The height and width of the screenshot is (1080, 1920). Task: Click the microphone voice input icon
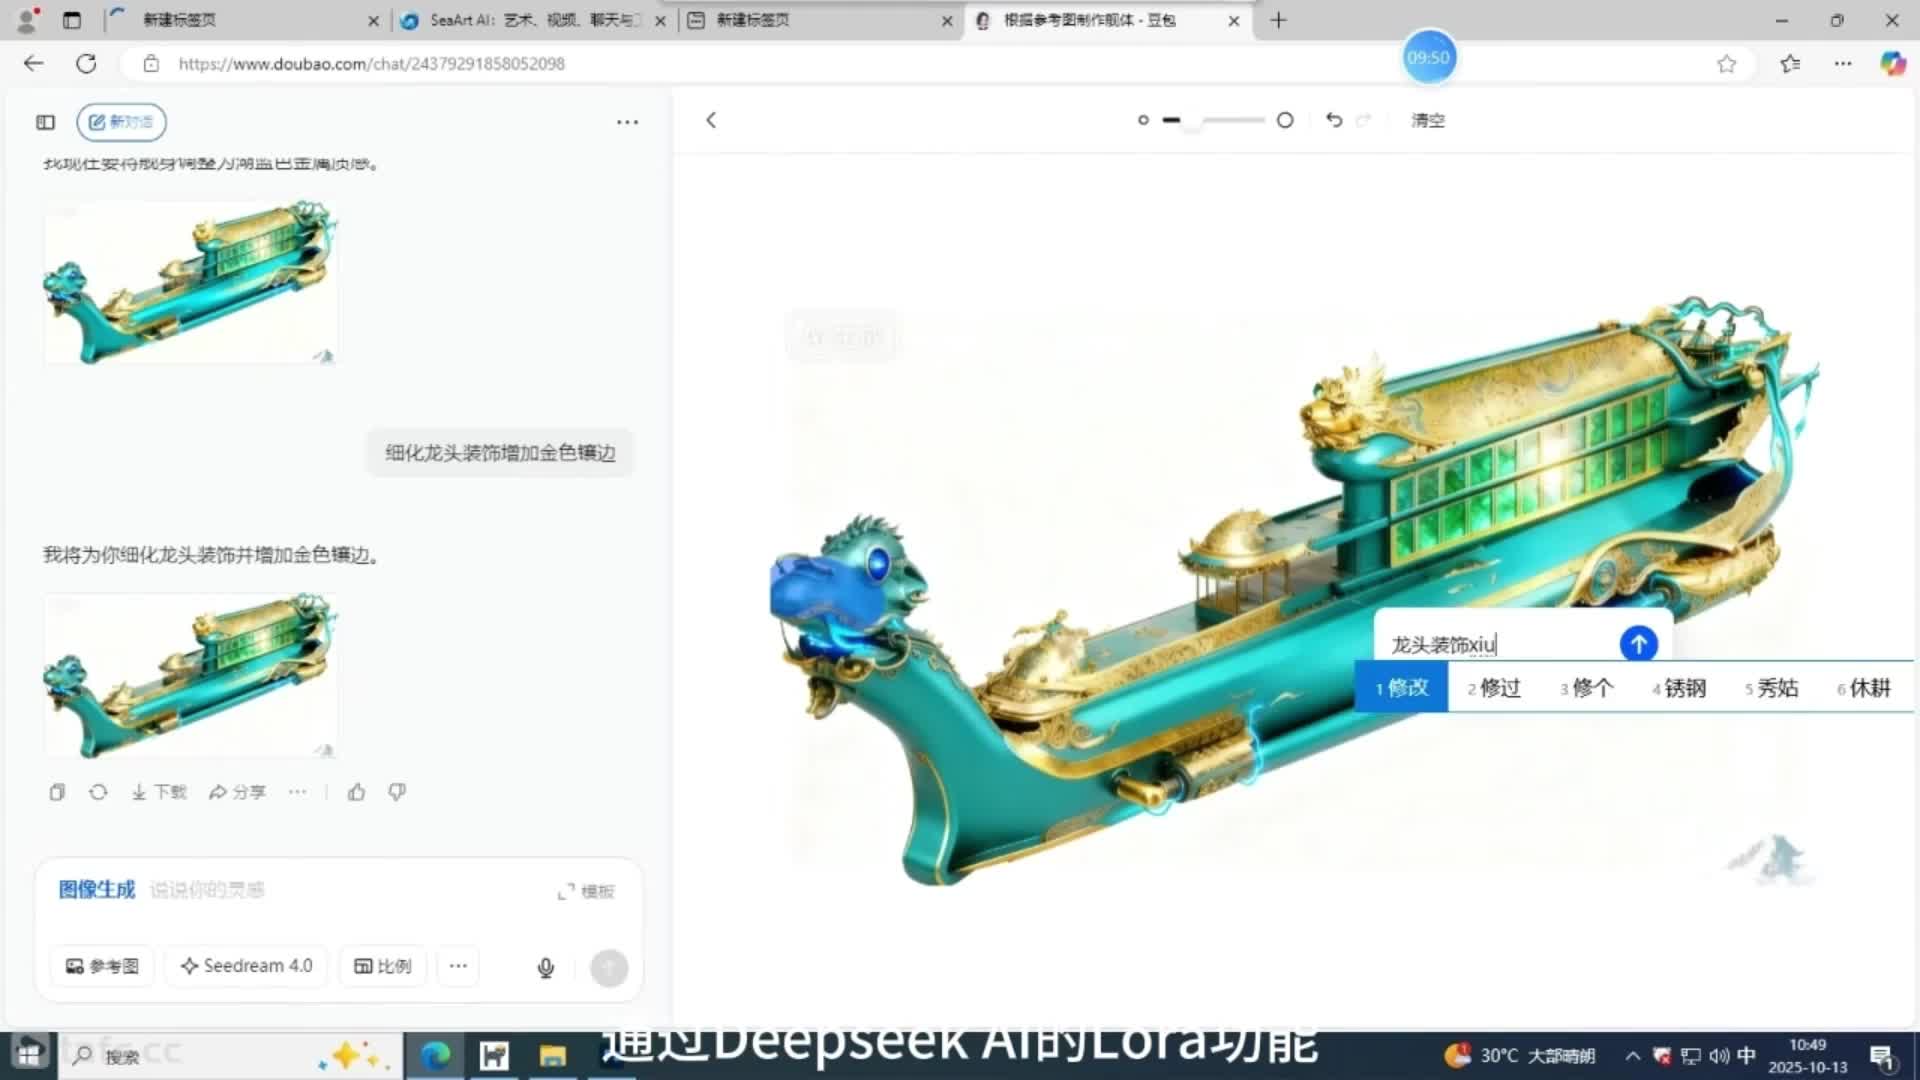(546, 967)
